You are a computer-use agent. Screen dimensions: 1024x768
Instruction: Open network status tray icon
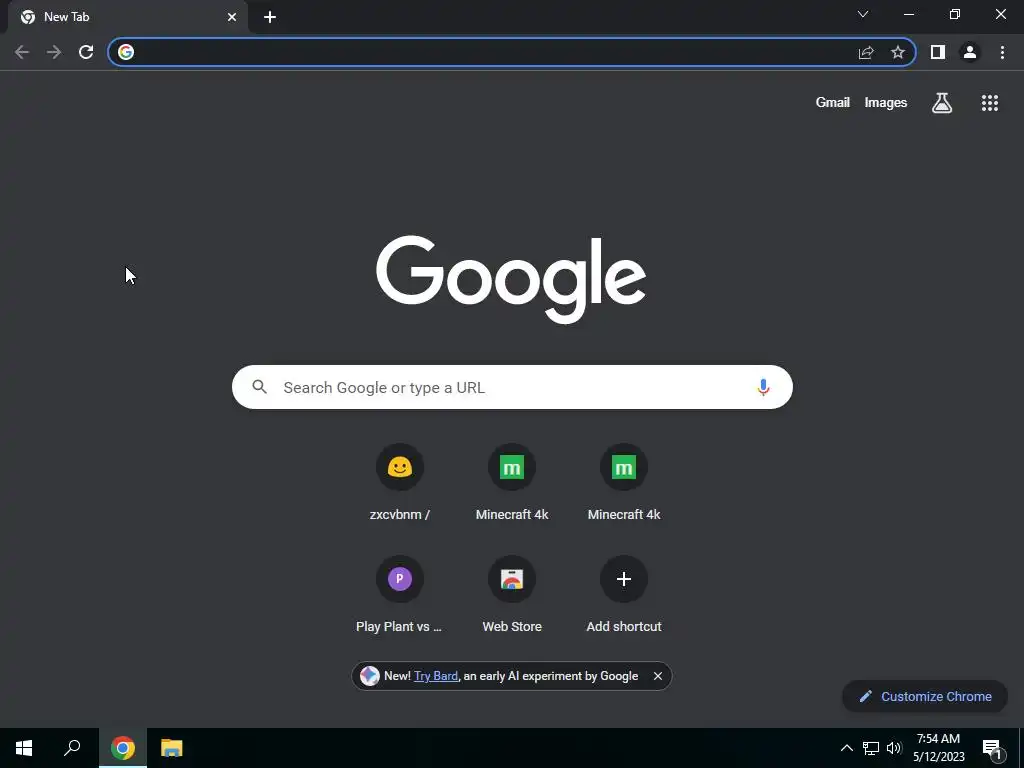point(871,748)
